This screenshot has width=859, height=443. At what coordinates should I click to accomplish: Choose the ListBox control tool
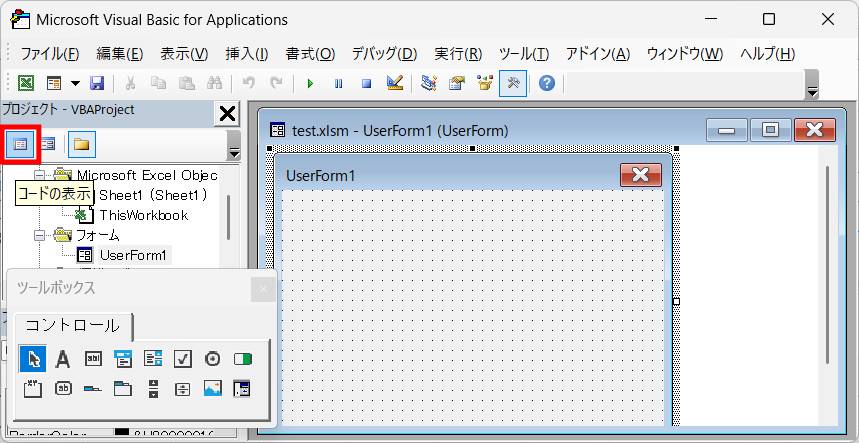pos(153,359)
